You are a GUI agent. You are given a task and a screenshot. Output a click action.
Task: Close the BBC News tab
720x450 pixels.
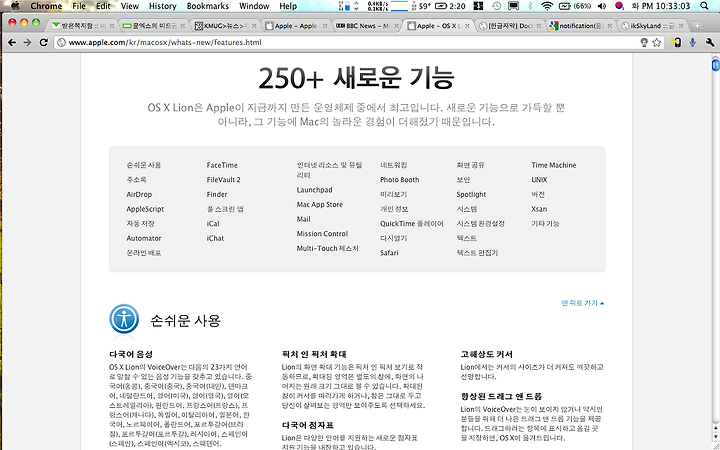(x=396, y=26)
